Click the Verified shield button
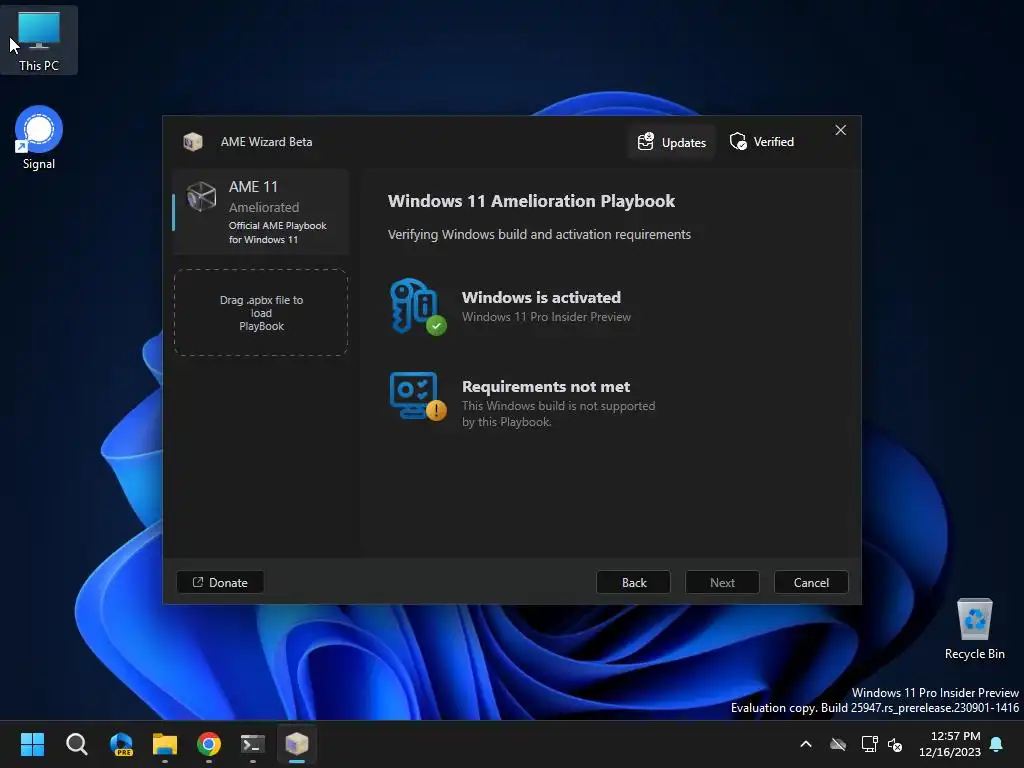Screen dimensions: 1024x768 pos(761,142)
